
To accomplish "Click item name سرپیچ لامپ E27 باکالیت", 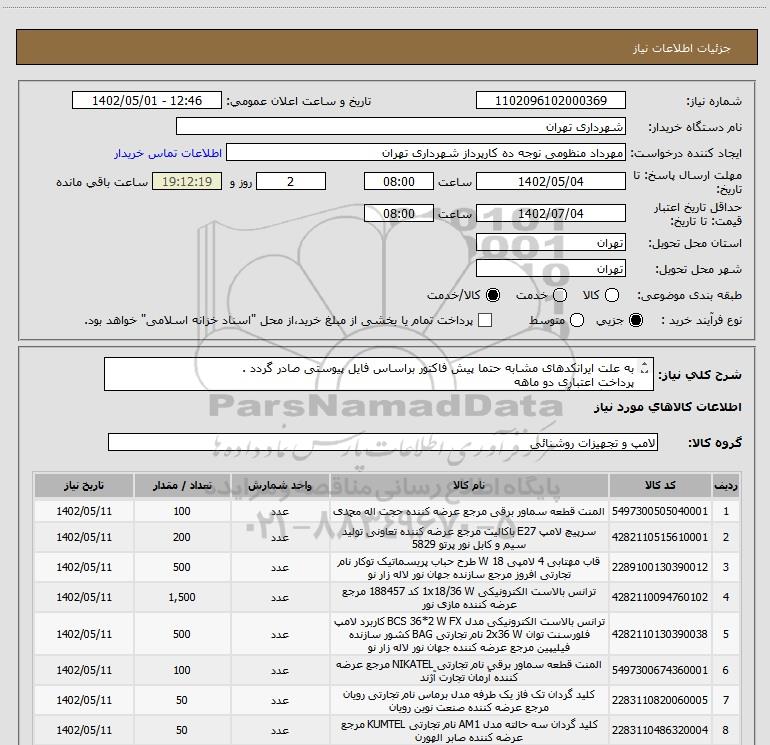I will pos(469,538).
